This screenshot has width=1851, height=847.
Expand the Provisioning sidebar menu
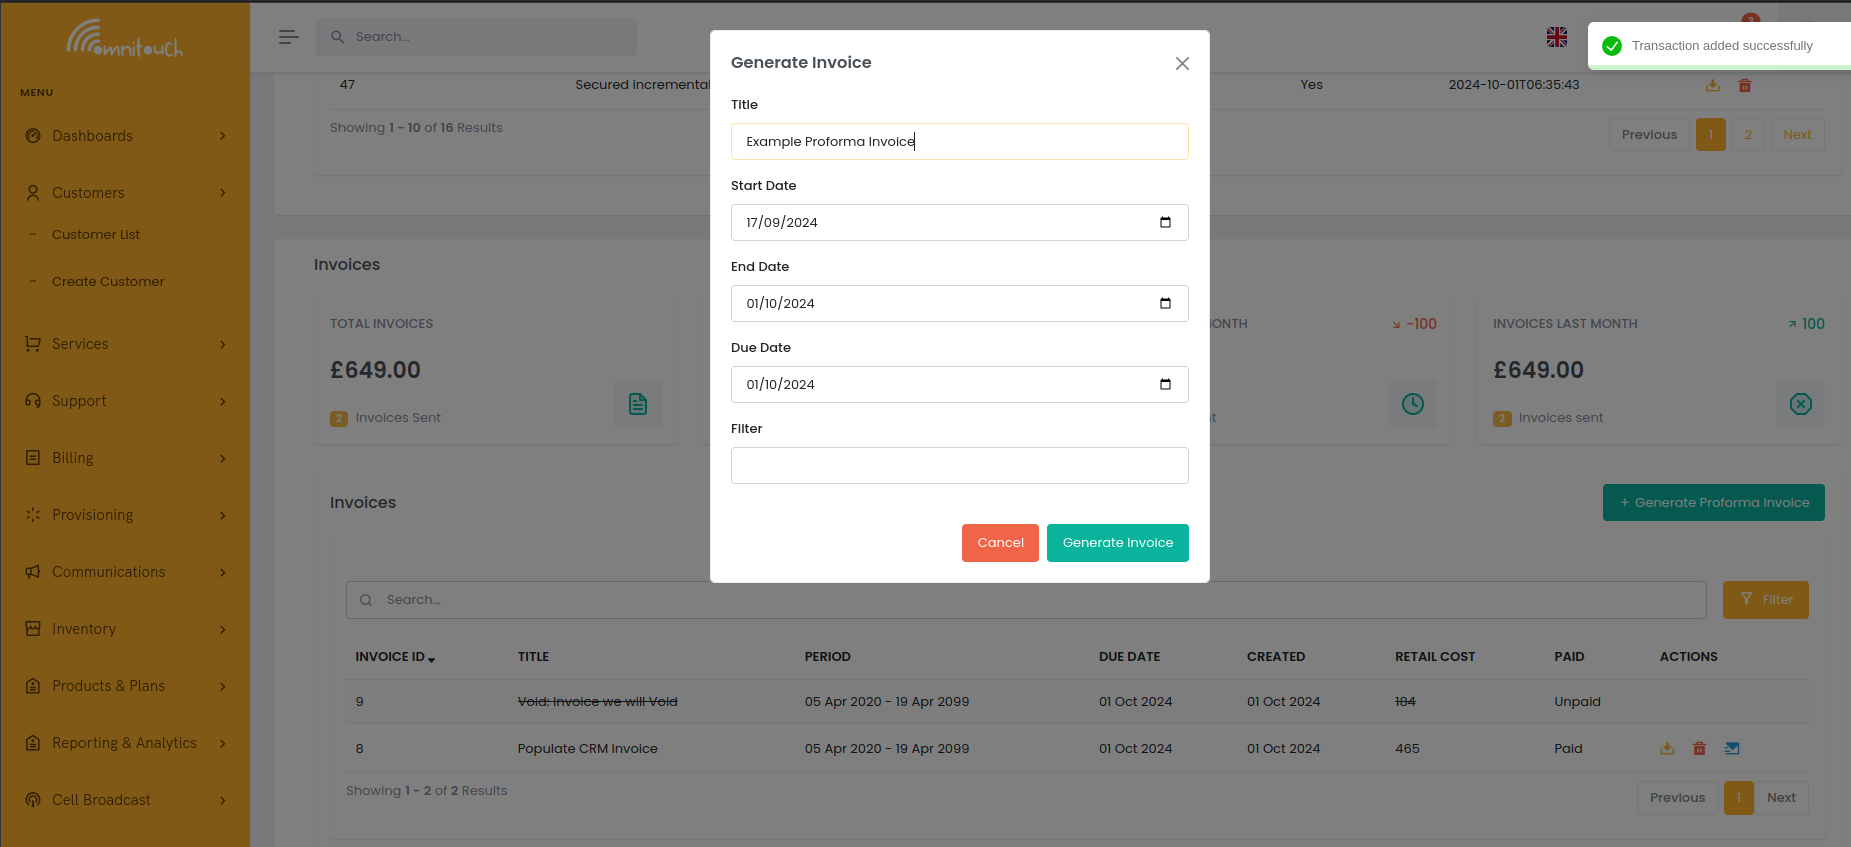125,515
